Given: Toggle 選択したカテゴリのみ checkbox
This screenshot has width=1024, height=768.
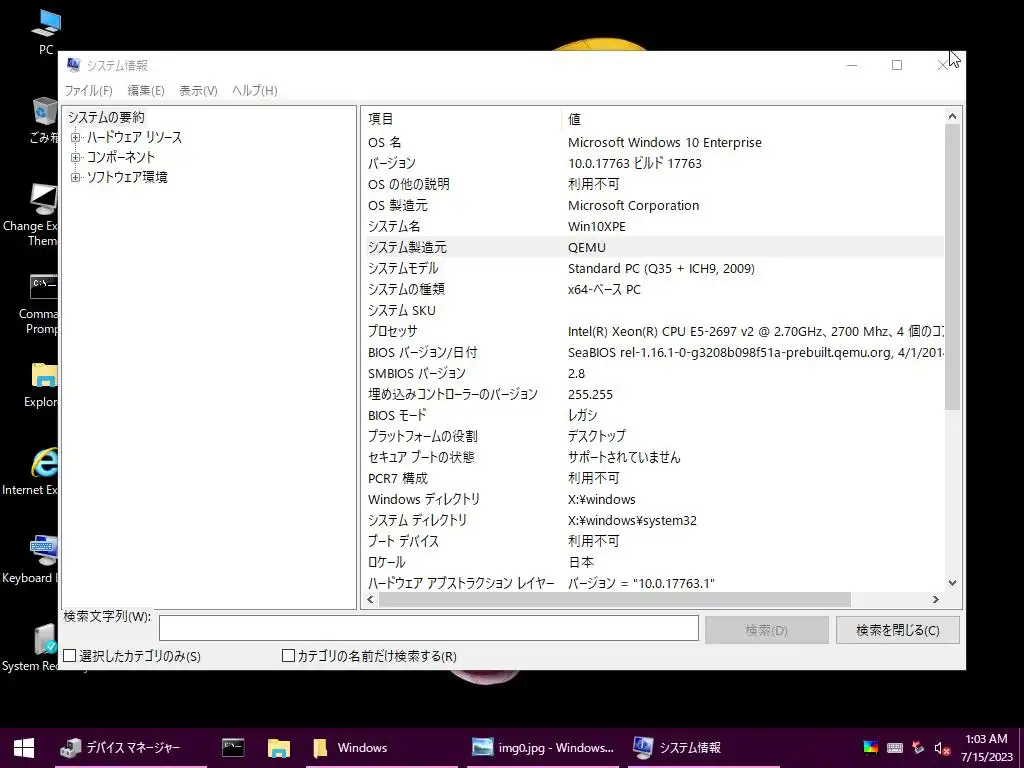Looking at the screenshot, I should point(70,655).
